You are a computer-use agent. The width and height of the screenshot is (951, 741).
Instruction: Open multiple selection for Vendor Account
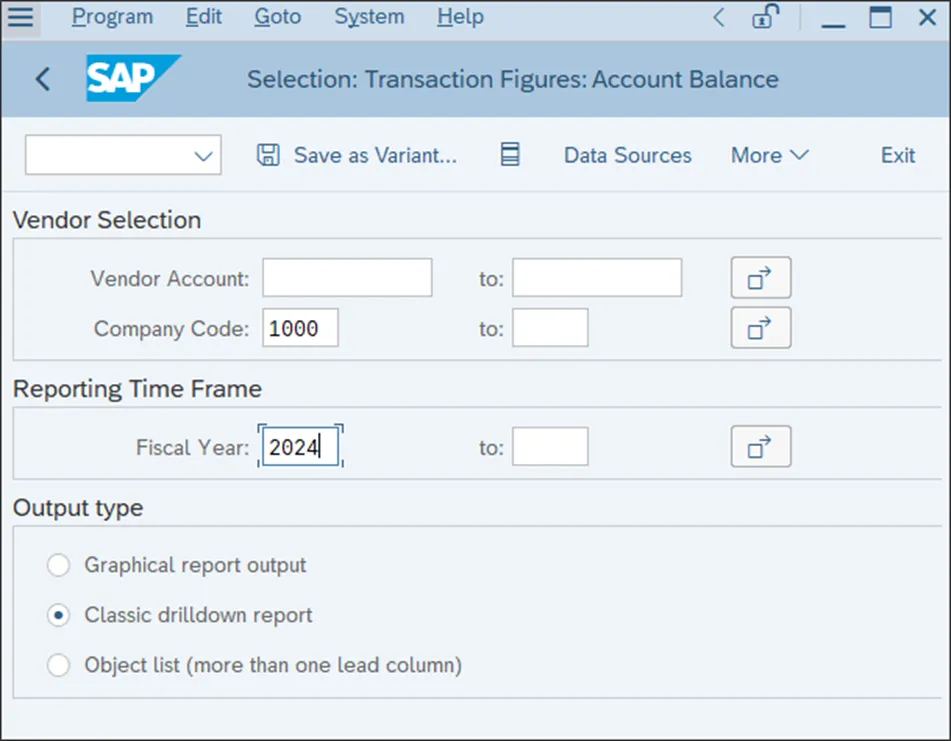pos(760,278)
